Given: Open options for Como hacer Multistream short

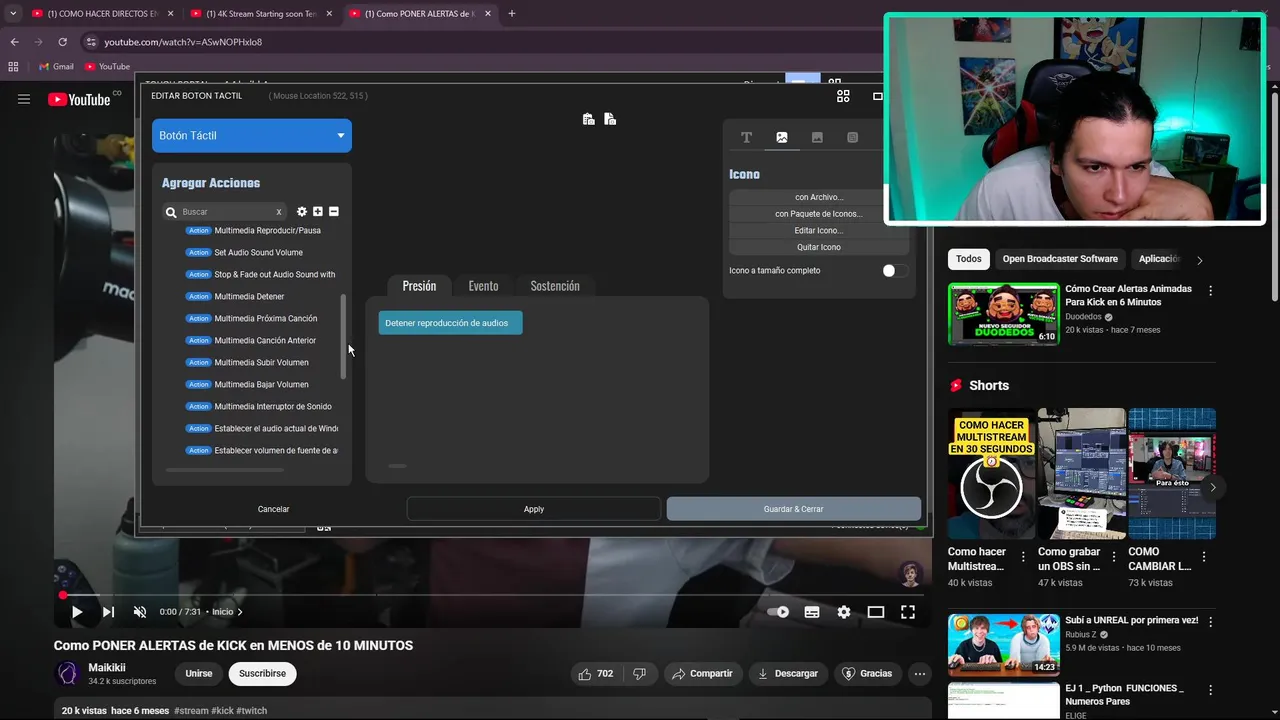Looking at the screenshot, I should point(1023,557).
